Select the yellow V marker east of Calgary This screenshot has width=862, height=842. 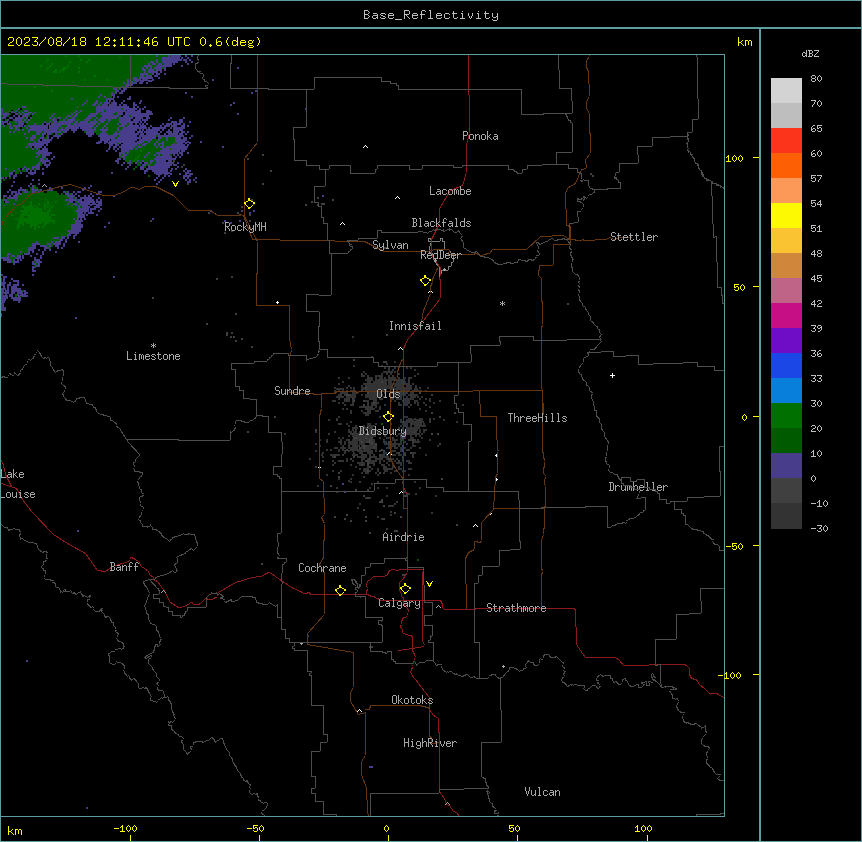(x=429, y=584)
